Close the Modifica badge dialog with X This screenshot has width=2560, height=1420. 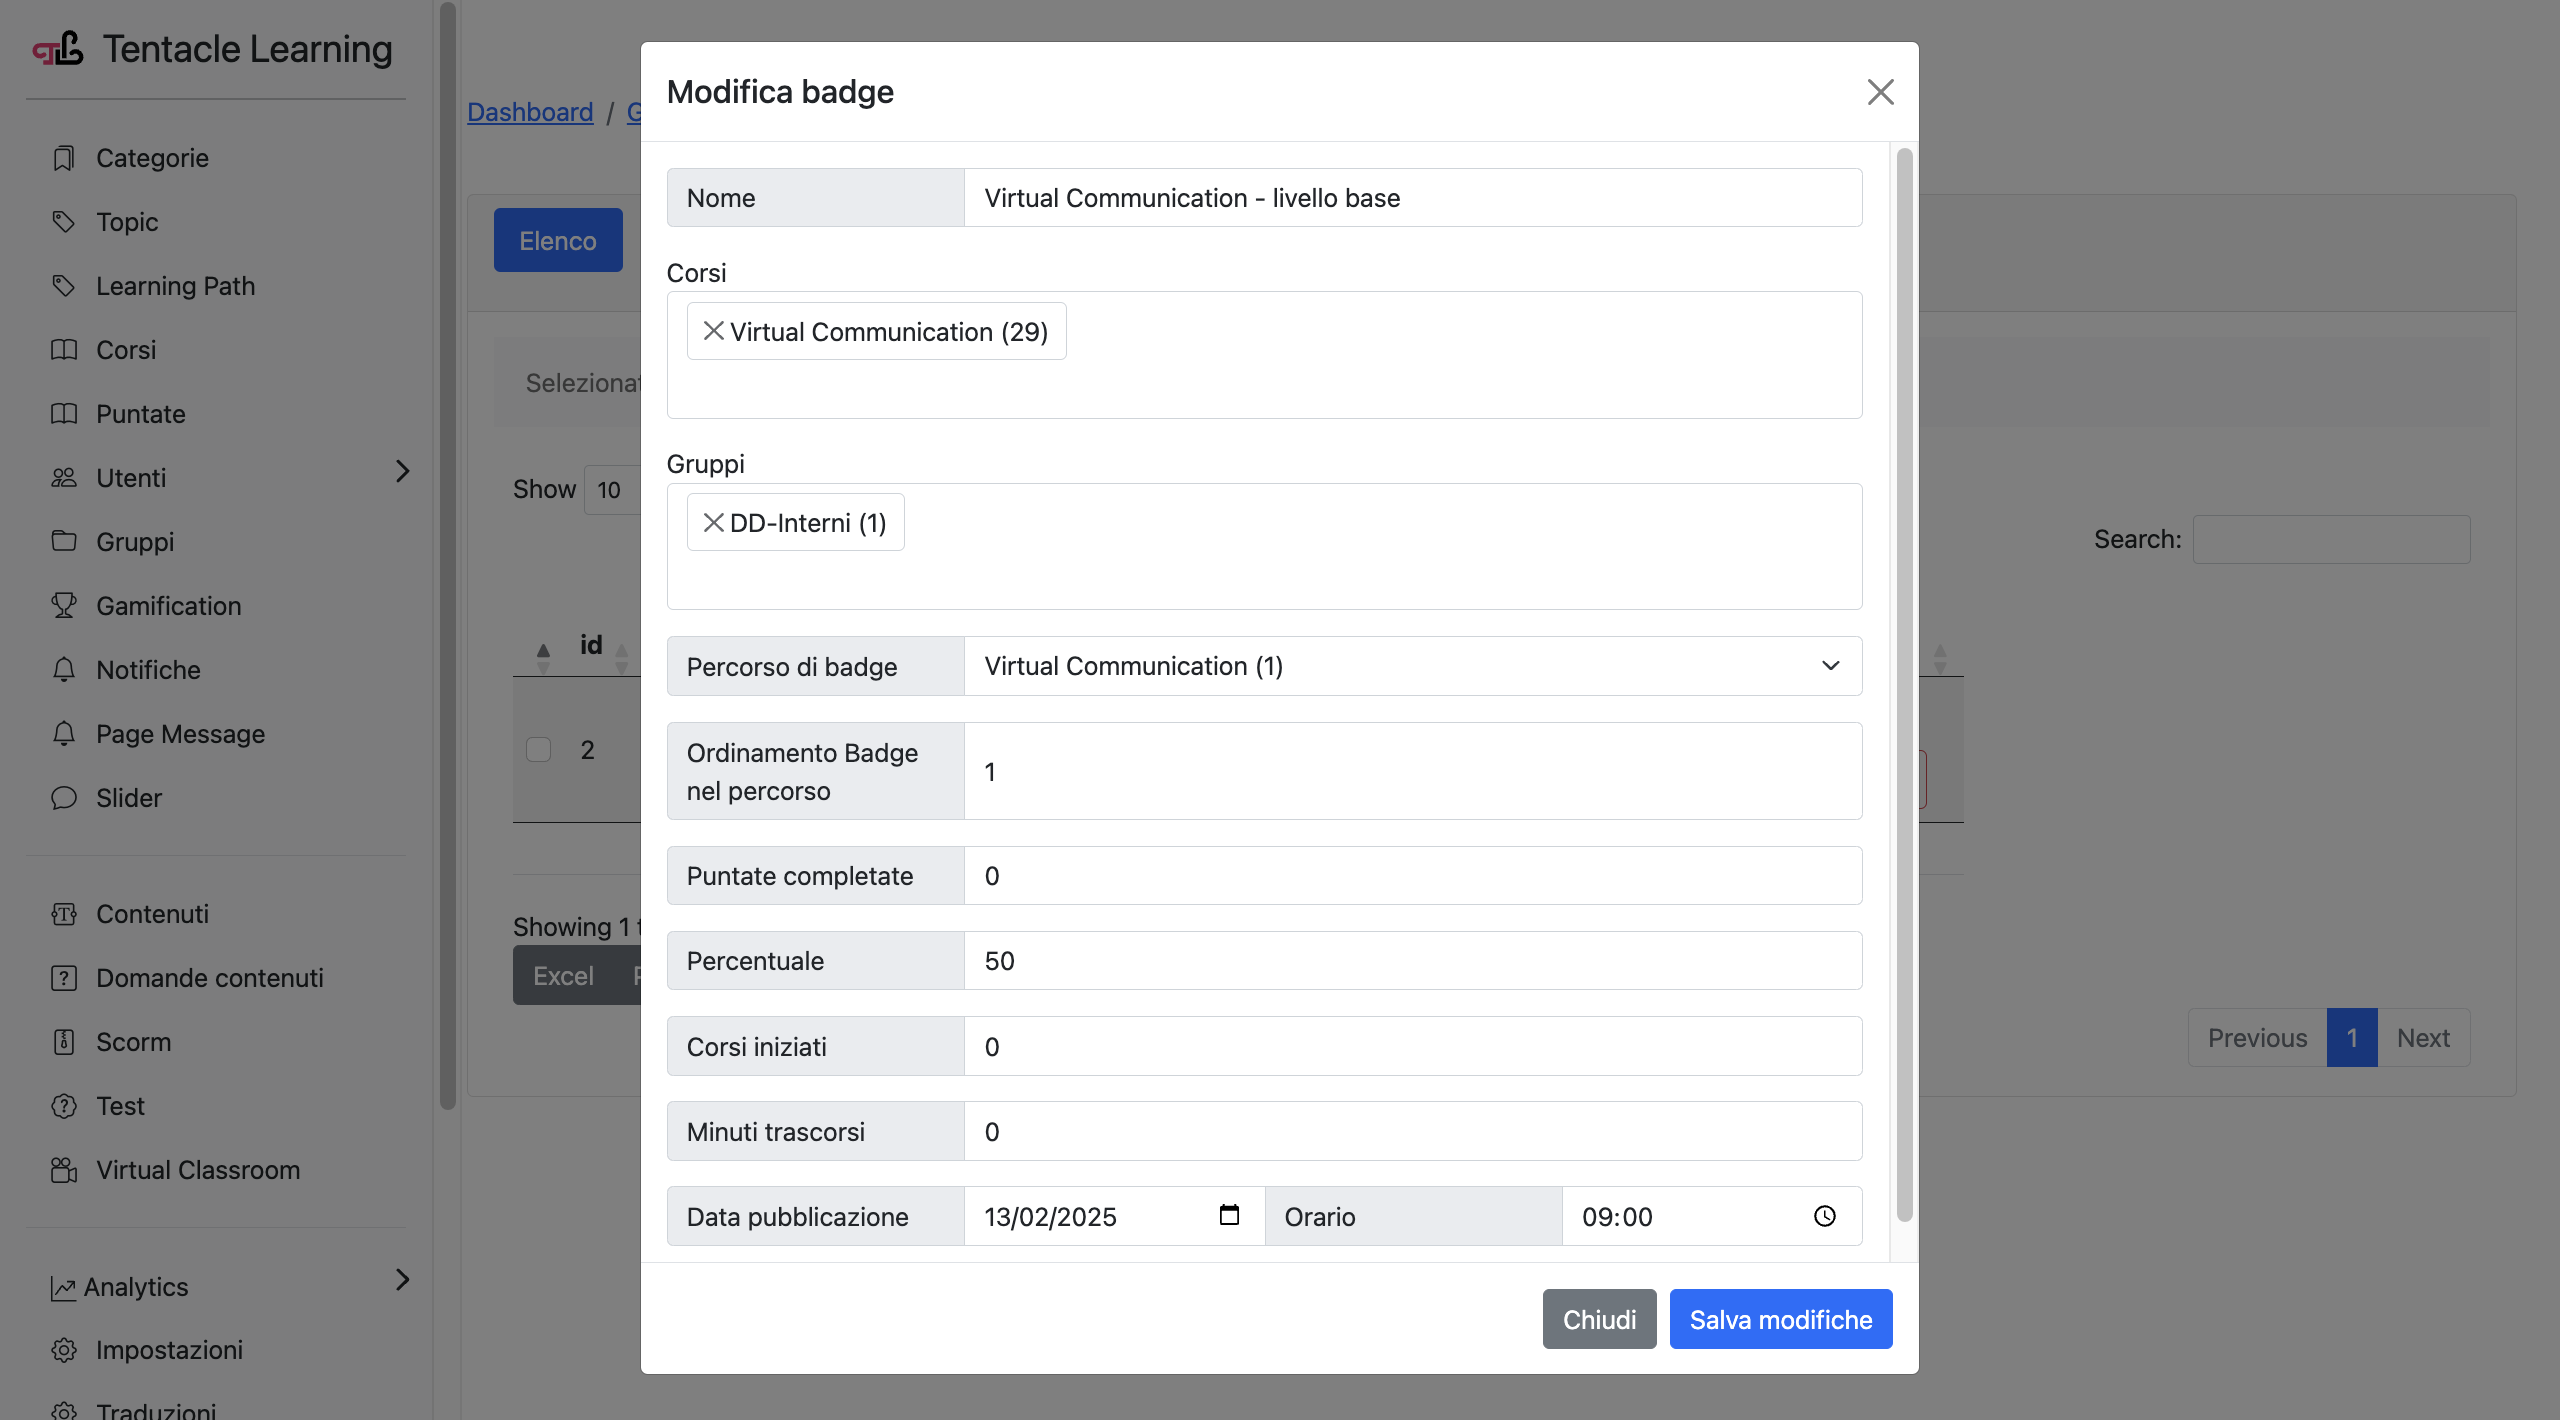tap(1880, 92)
